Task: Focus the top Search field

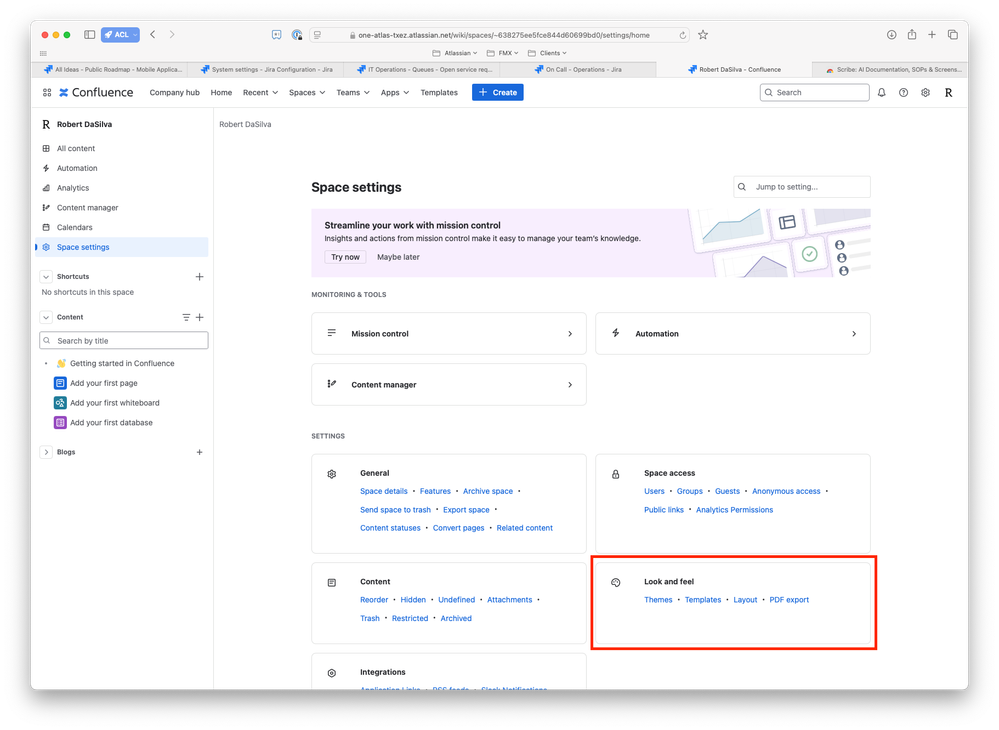Action: (814, 92)
